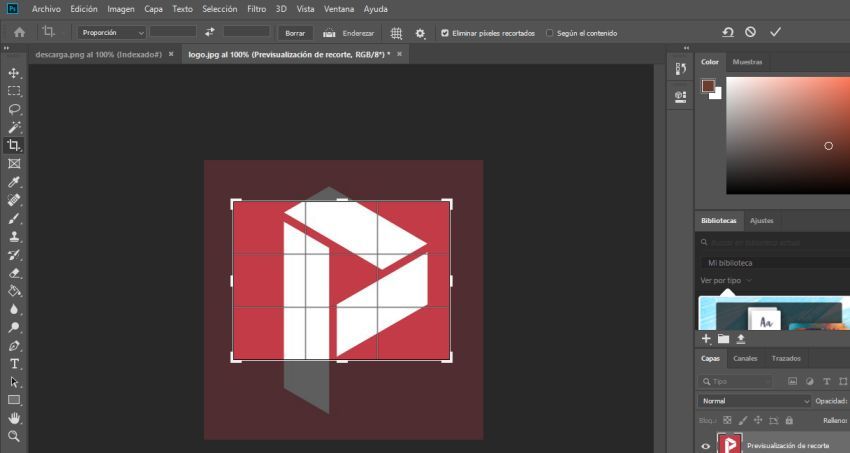This screenshot has height=453, width=850.
Task: Open crop tool preset picker
Action: tap(51, 33)
